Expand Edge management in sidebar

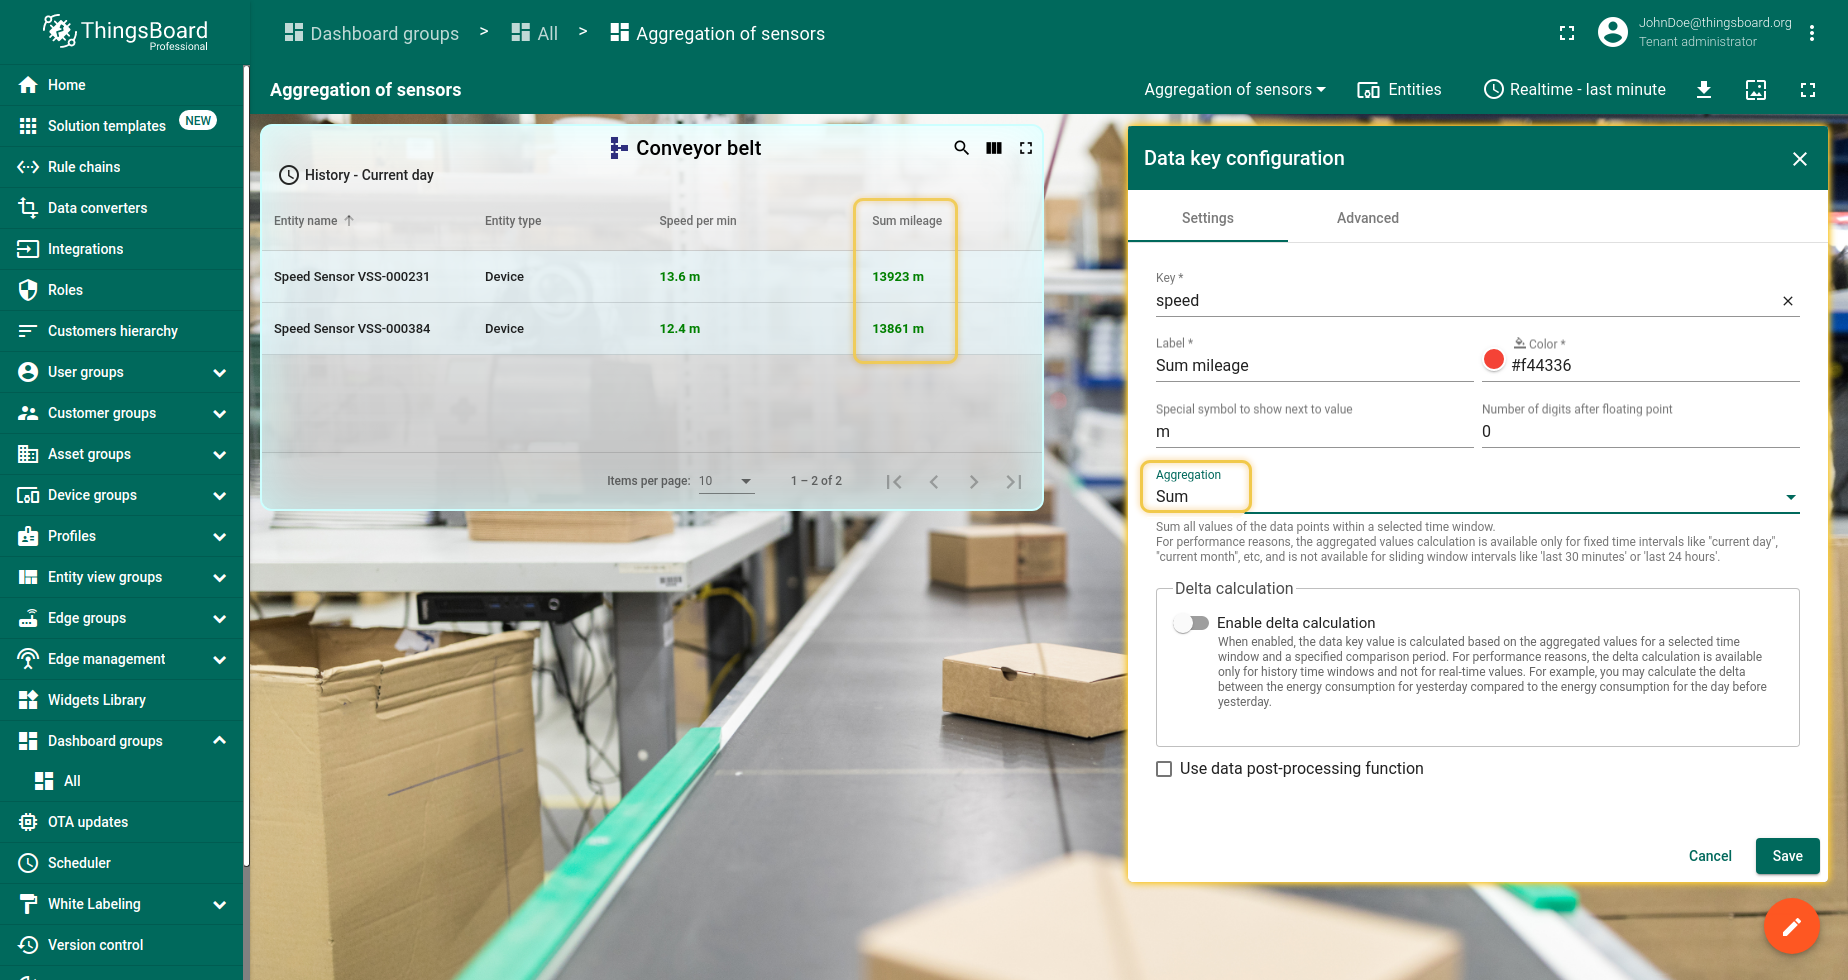(121, 659)
